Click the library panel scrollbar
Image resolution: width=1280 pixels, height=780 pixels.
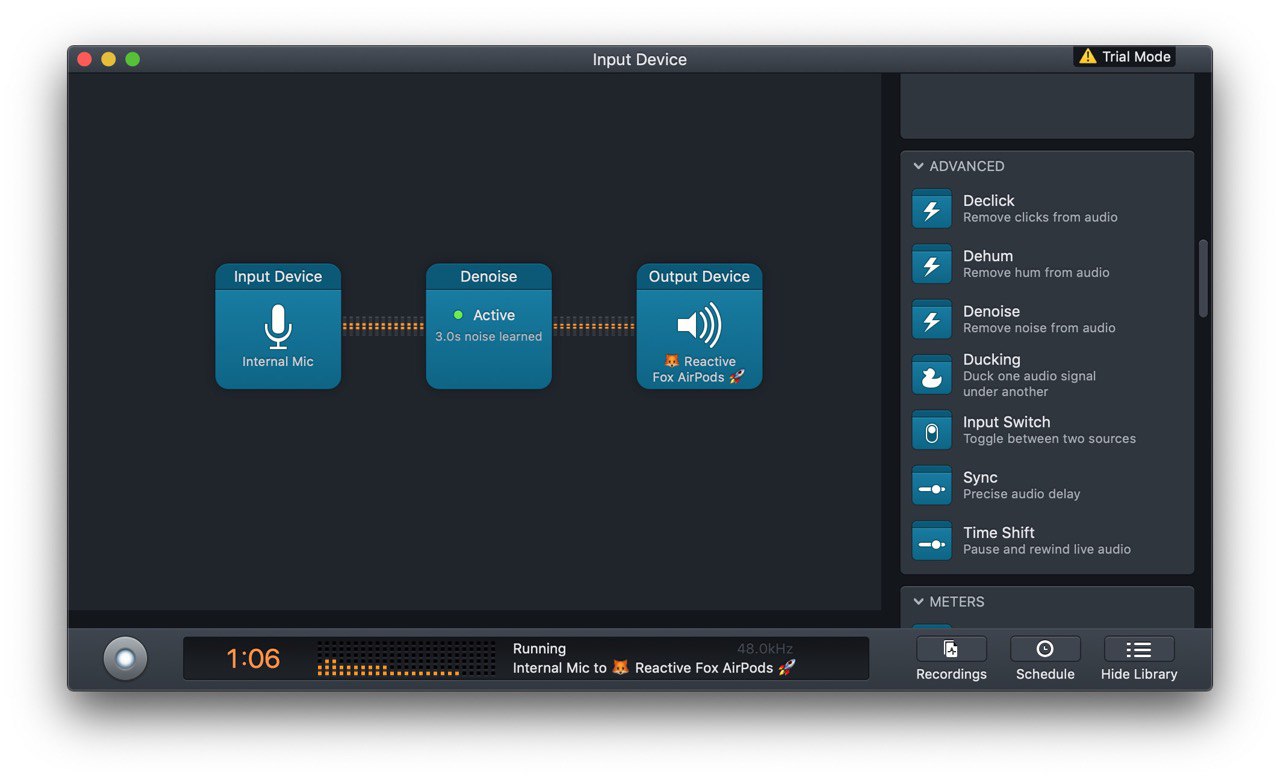tap(1203, 278)
